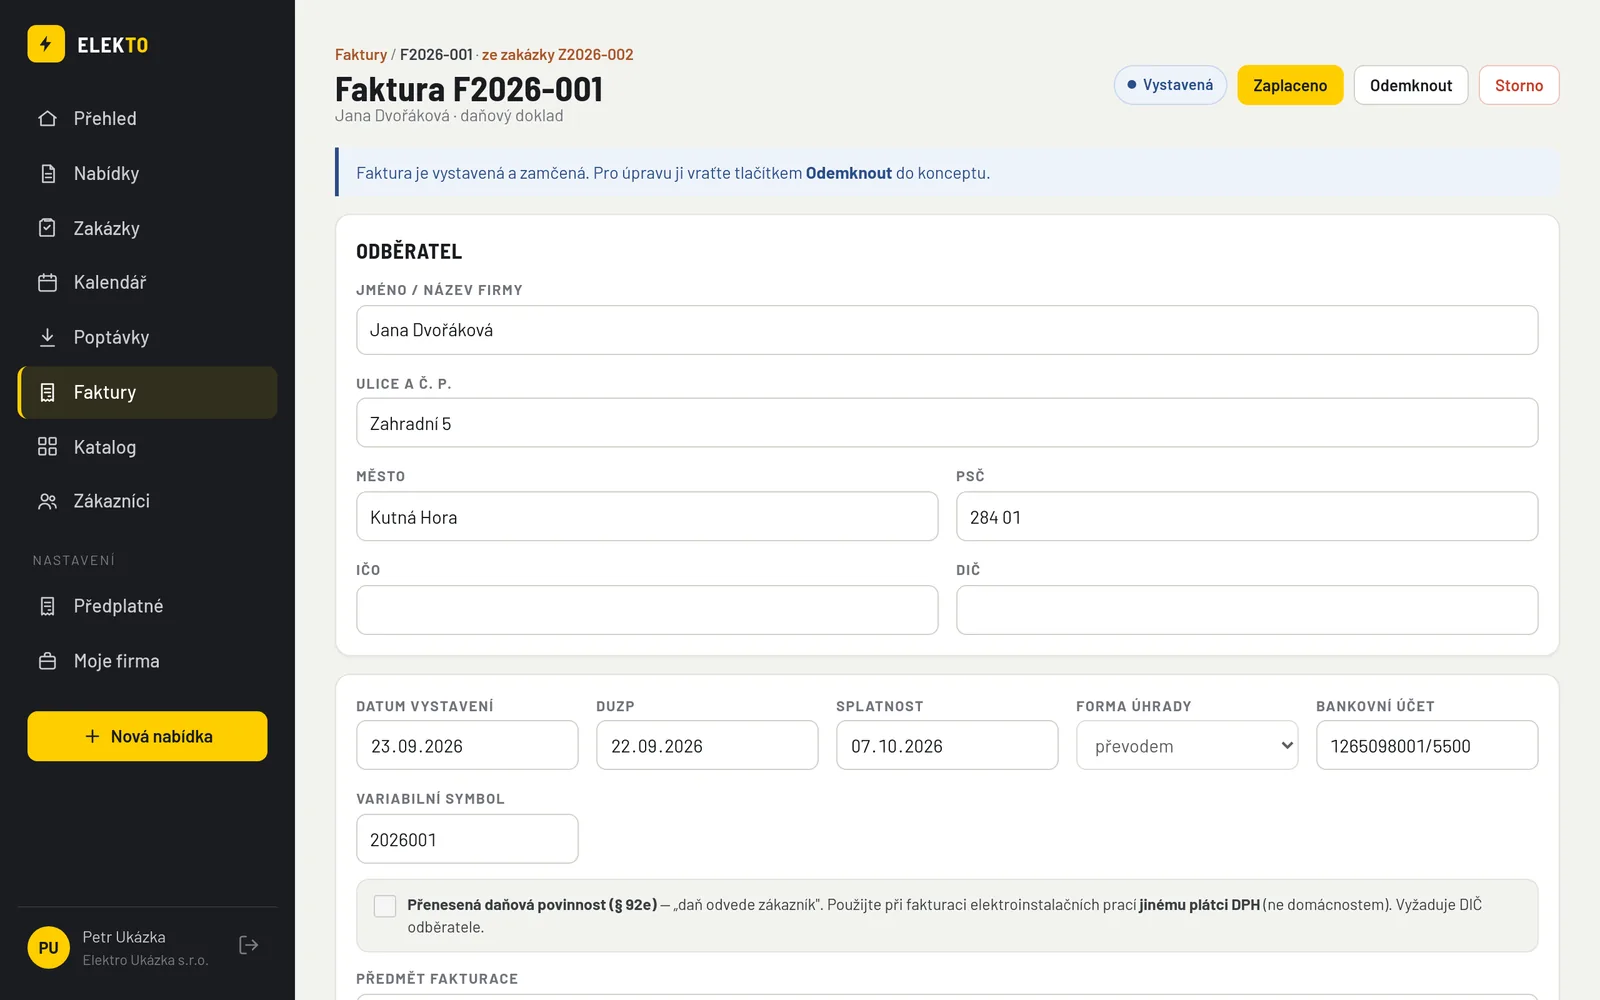Open the Forma úhrady dropdown
Image resolution: width=1600 pixels, height=1000 pixels.
point(1187,745)
